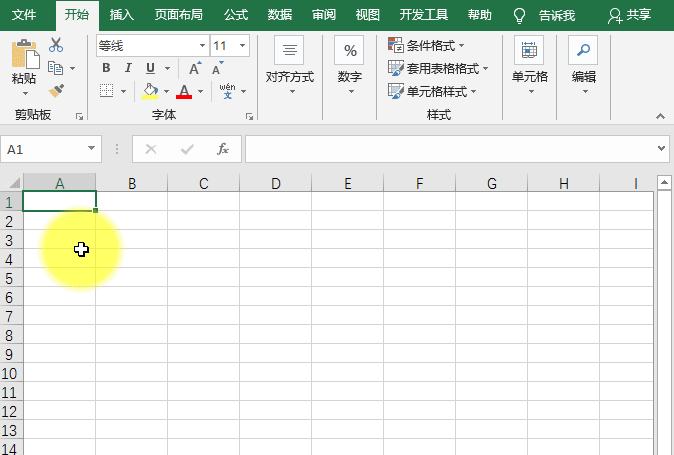Screen dimensions: 674x455
Task: Switch to the View (视图) tab
Action: pyautogui.click(x=368, y=15)
